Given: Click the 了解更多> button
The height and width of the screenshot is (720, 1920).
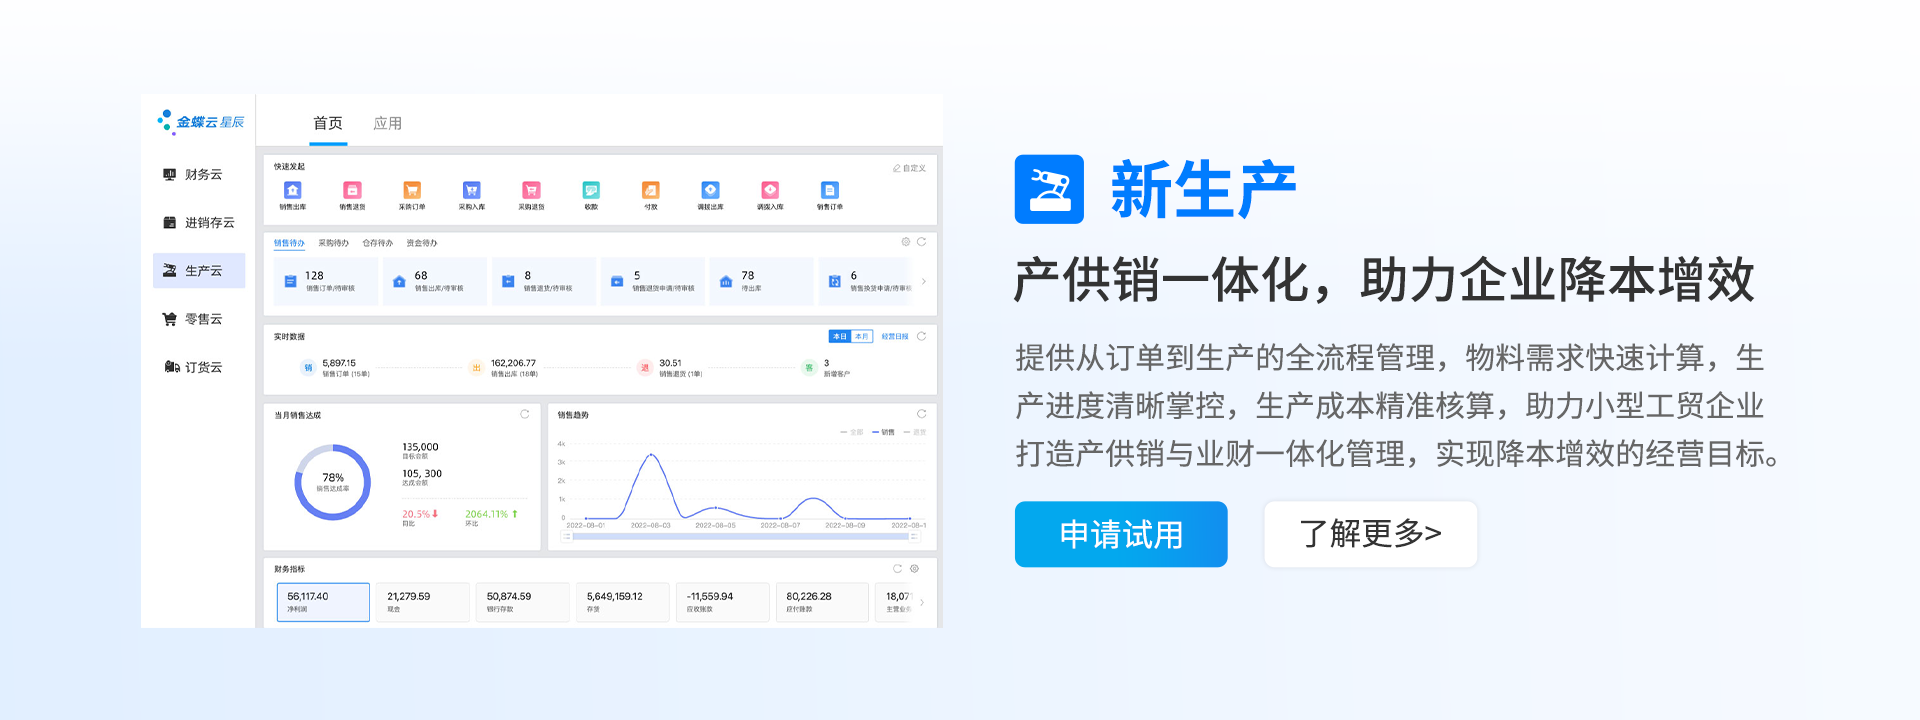Looking at the screenshot, I should pyautogui.click(x=1370, y=534).
